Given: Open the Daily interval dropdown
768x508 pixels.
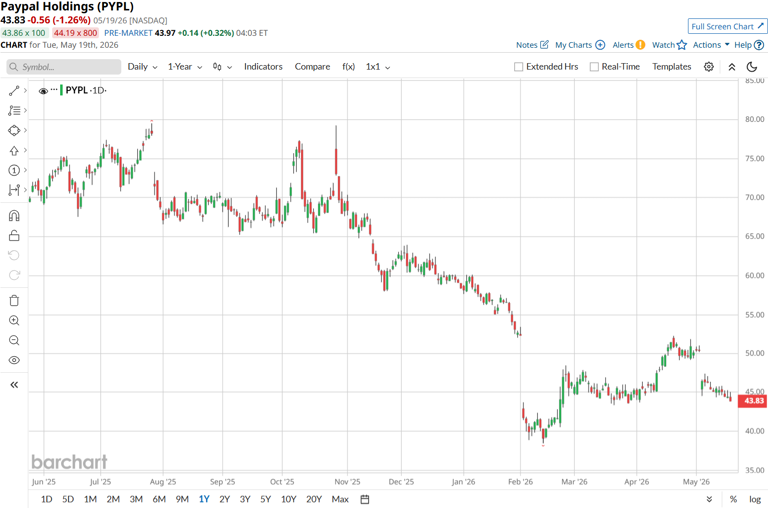Looking at the screenshot, I should tap(143, 67).
